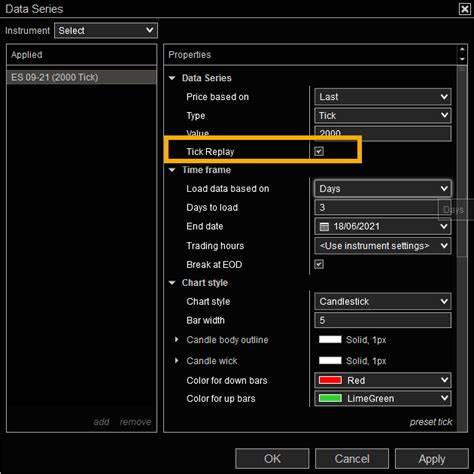
Task: Open the Instrument Select dropdown
Action: [106, 31]
